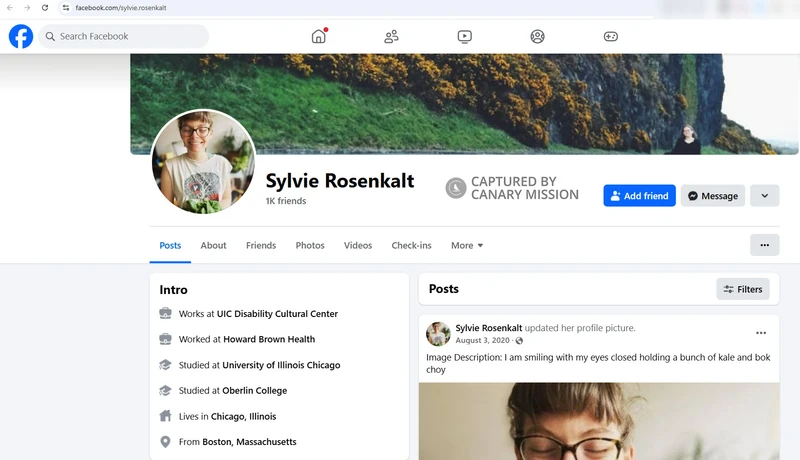Image resolution: width=800 pixels, height=460 pixels.
Task: Click the browser forward arrow
Action: point(27,8)
